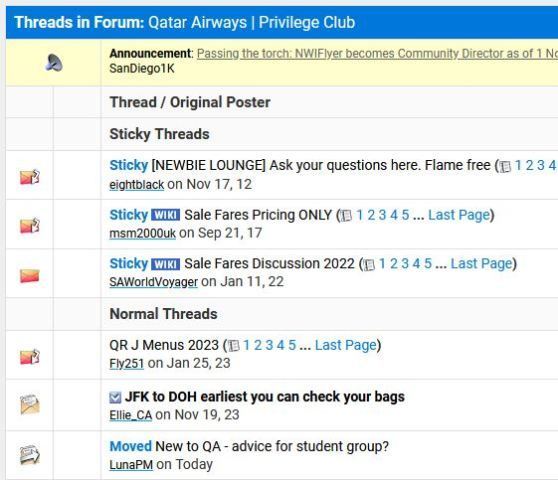This screenshot has width=558, height=480.
Task: Go to page 2 of NEWBIE LOUNGE thread
Action: [x=530, y=165]
